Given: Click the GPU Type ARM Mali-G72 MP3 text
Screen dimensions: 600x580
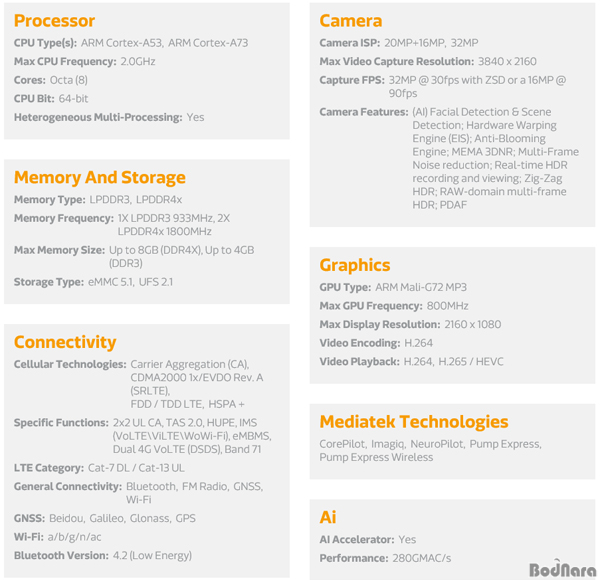Looking at the screenshot, I should click(x=421, y=287).
